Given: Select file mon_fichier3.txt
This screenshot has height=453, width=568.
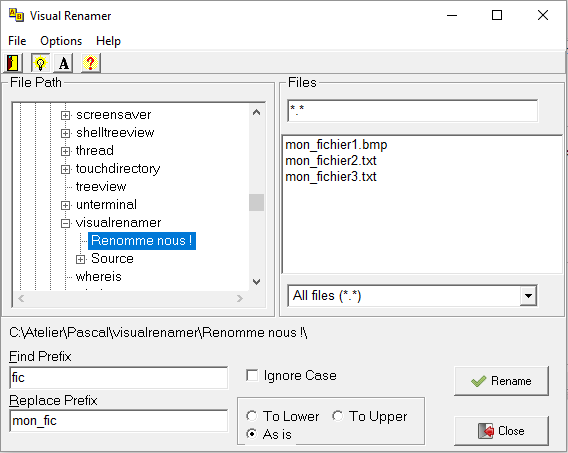Looking at the screenshot, I should [331, 177].
